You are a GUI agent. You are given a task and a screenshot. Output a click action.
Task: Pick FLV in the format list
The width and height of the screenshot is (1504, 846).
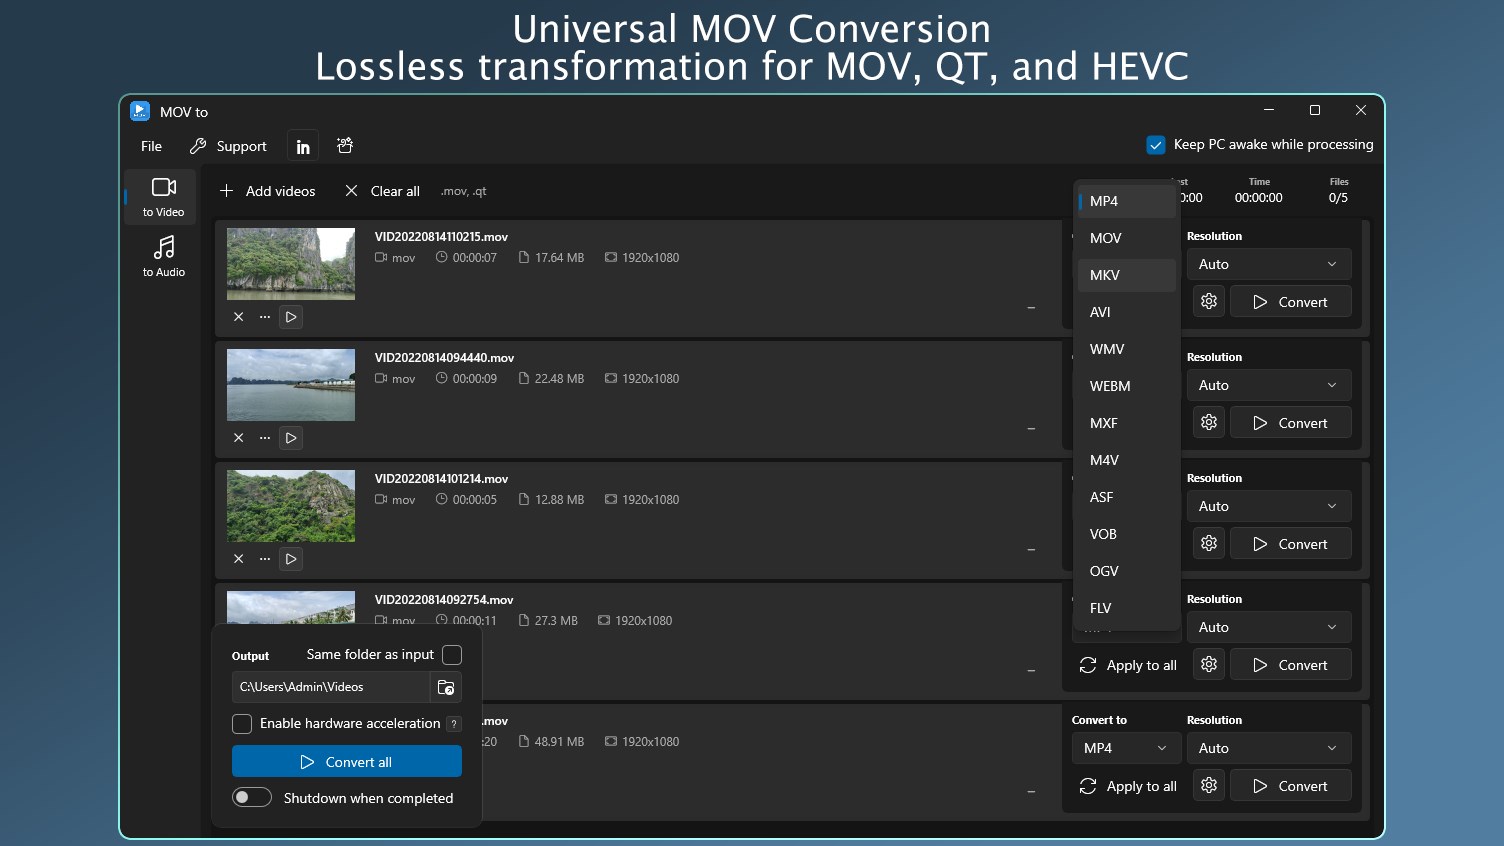click(1127, 608)
